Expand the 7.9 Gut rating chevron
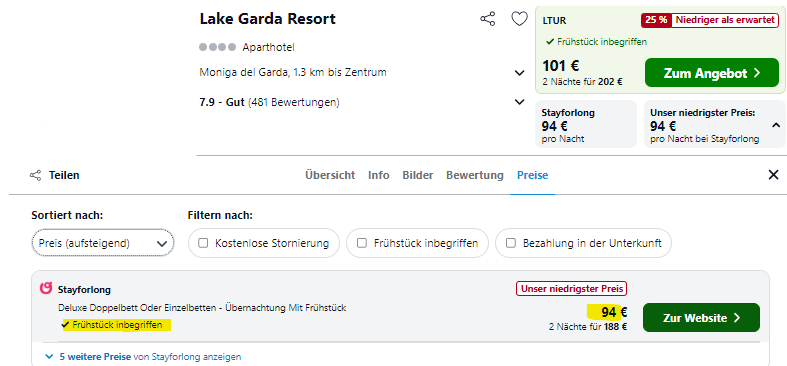Viewport: 787px width, 366px height. [x=519, y=102]
